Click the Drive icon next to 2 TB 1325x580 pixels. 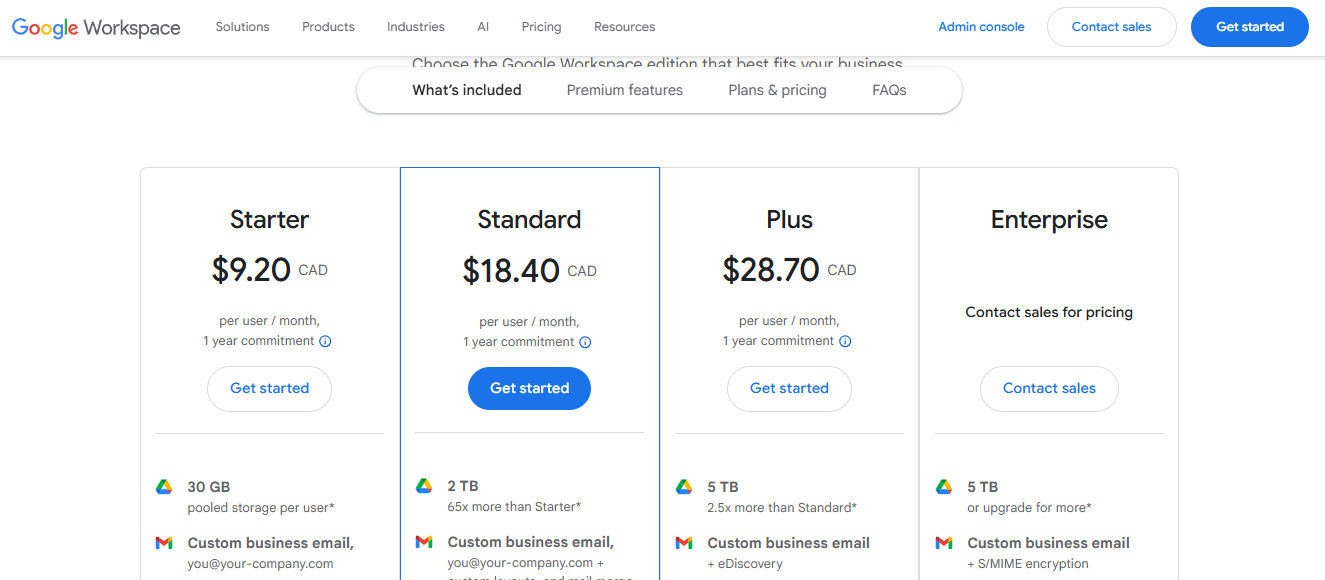click(x=424, y=487)
